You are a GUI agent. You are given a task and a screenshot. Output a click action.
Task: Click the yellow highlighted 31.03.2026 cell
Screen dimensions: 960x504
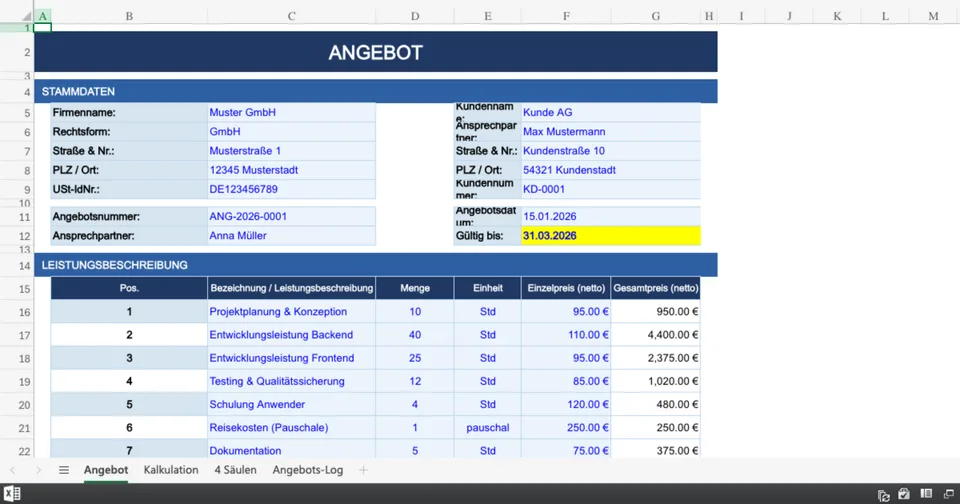click(x=610, y=236)
